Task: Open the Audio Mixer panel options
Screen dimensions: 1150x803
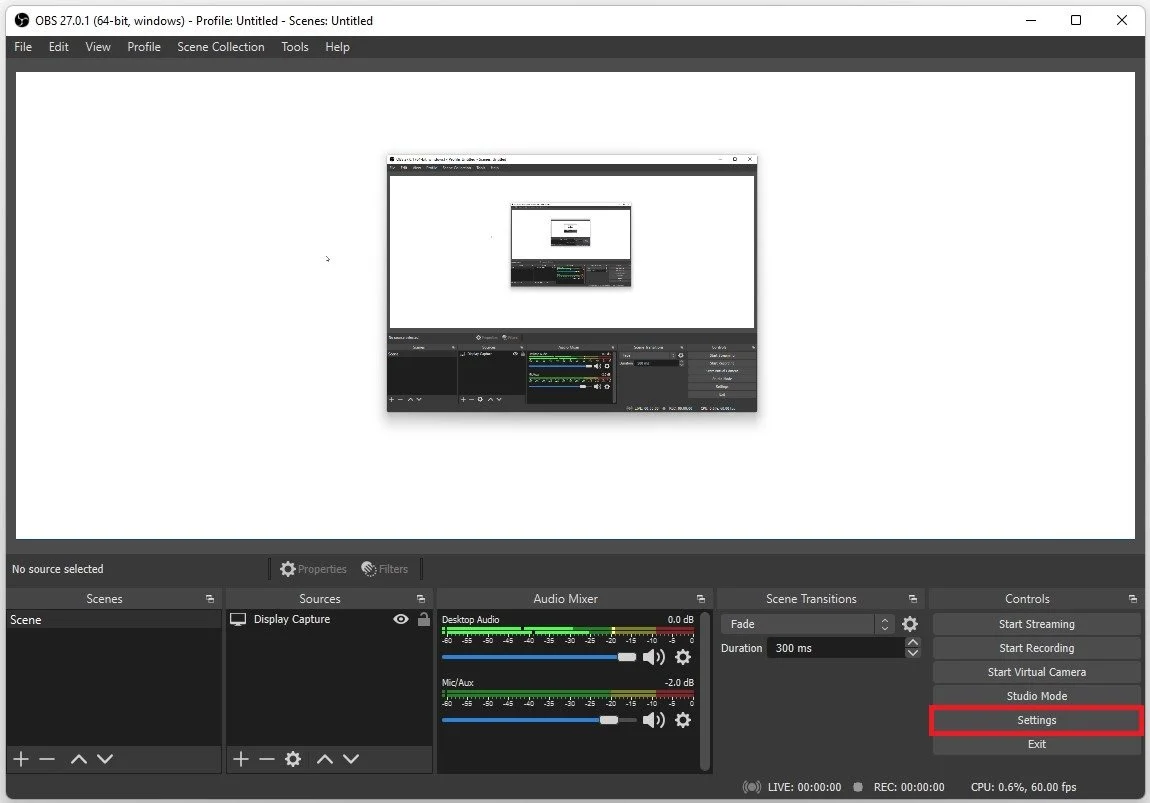Action: (701, 598)
